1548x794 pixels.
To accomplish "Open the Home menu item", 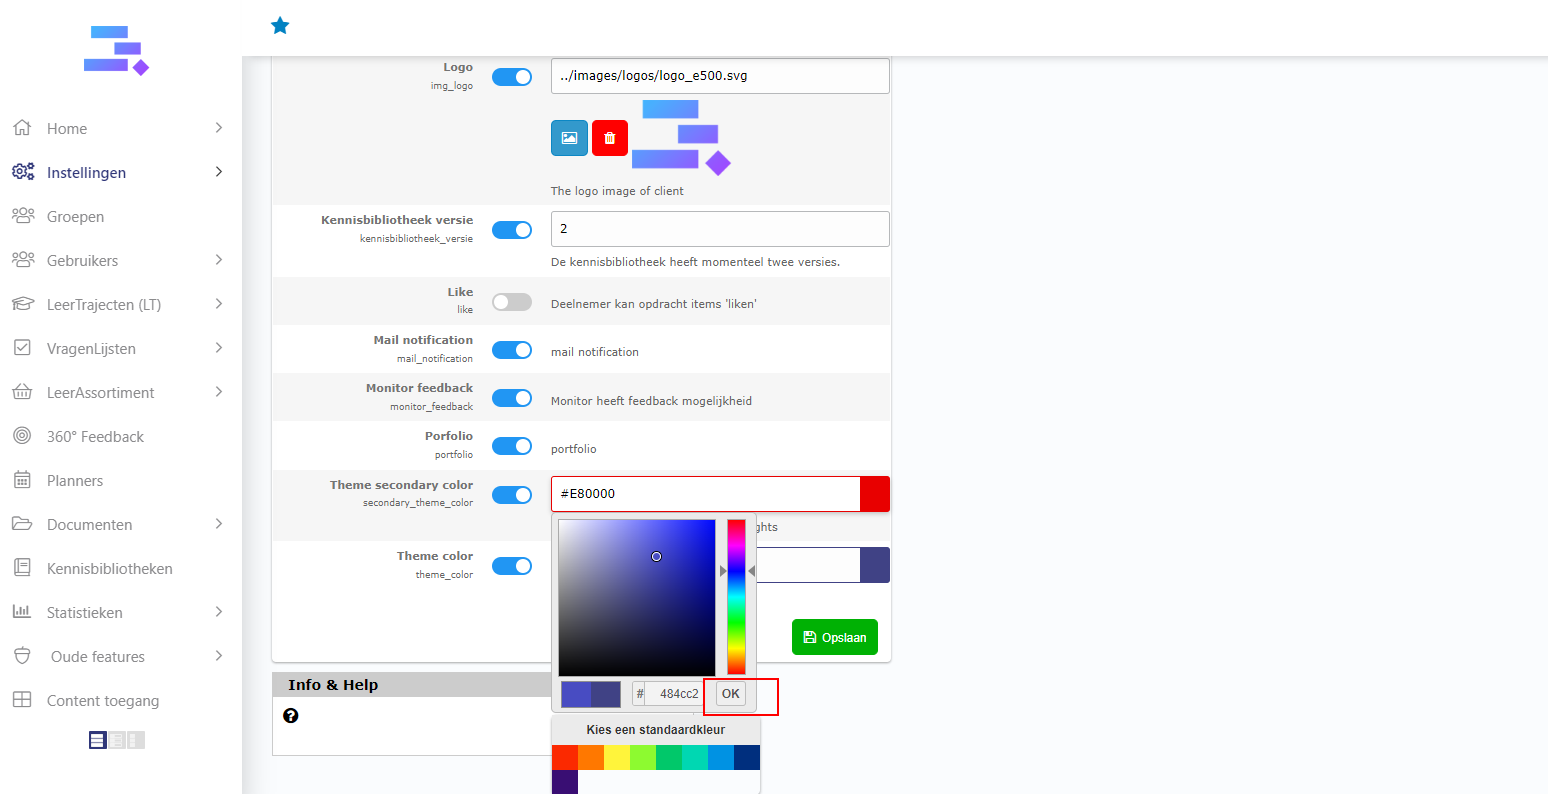I will [67, 129].
